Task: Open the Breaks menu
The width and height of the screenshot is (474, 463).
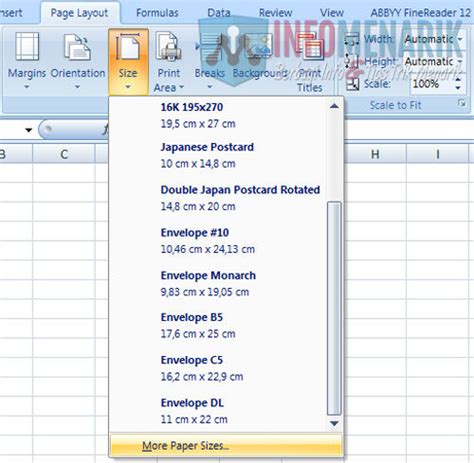Action: (x=210, y=62)
